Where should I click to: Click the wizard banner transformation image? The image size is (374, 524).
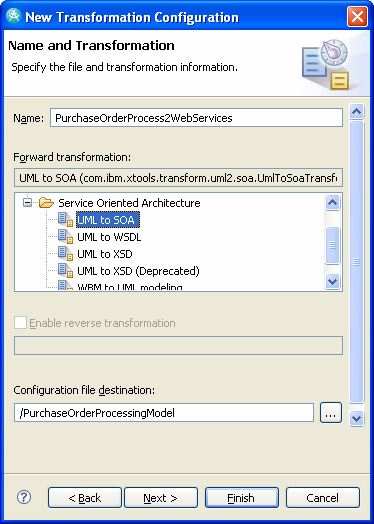click(326, 64)
